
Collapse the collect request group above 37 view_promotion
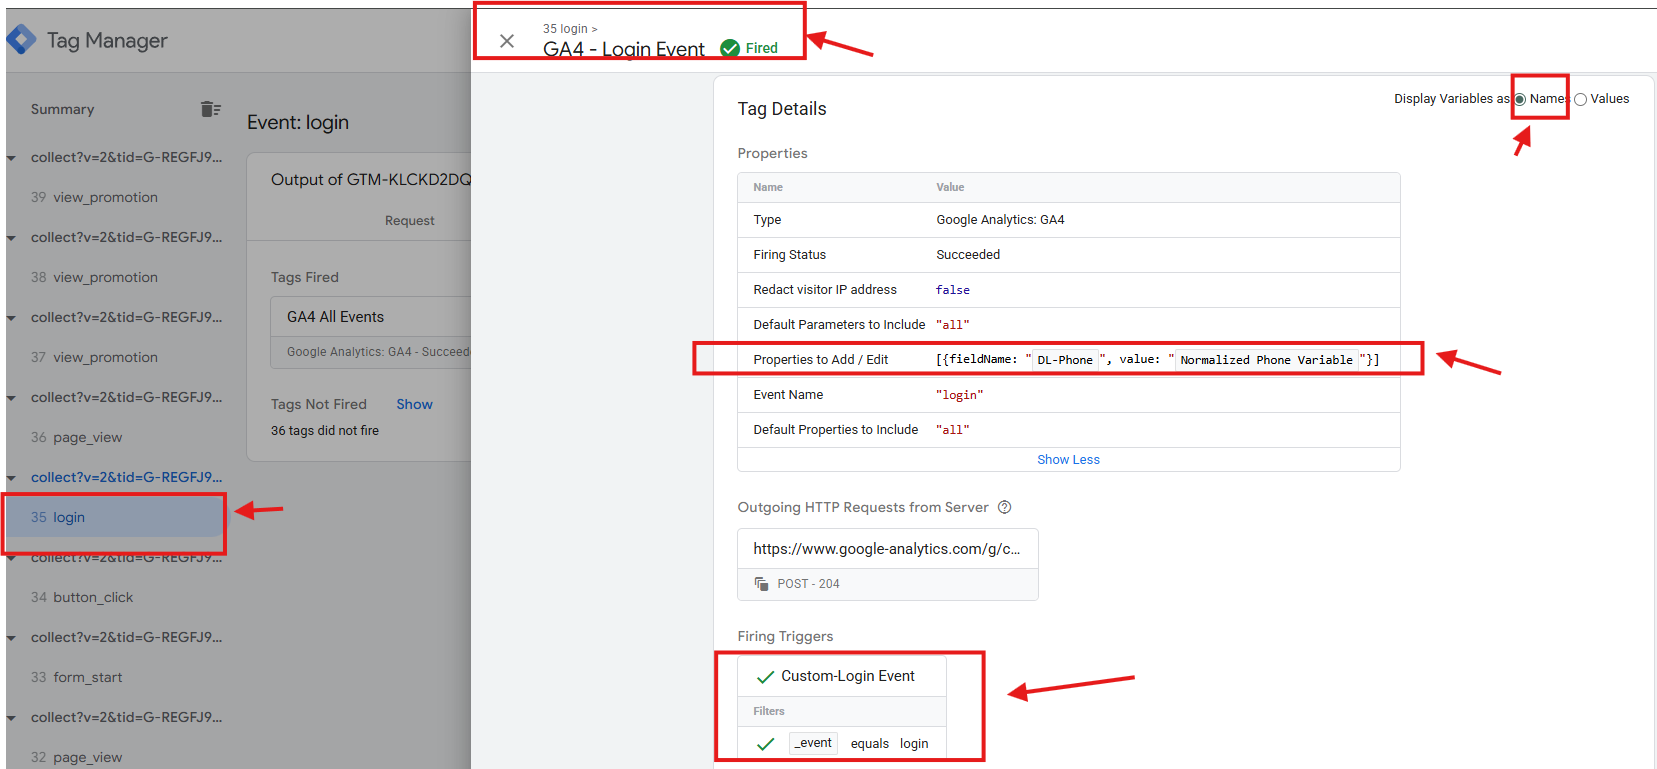pyautogui.click(x=11, y=318)
